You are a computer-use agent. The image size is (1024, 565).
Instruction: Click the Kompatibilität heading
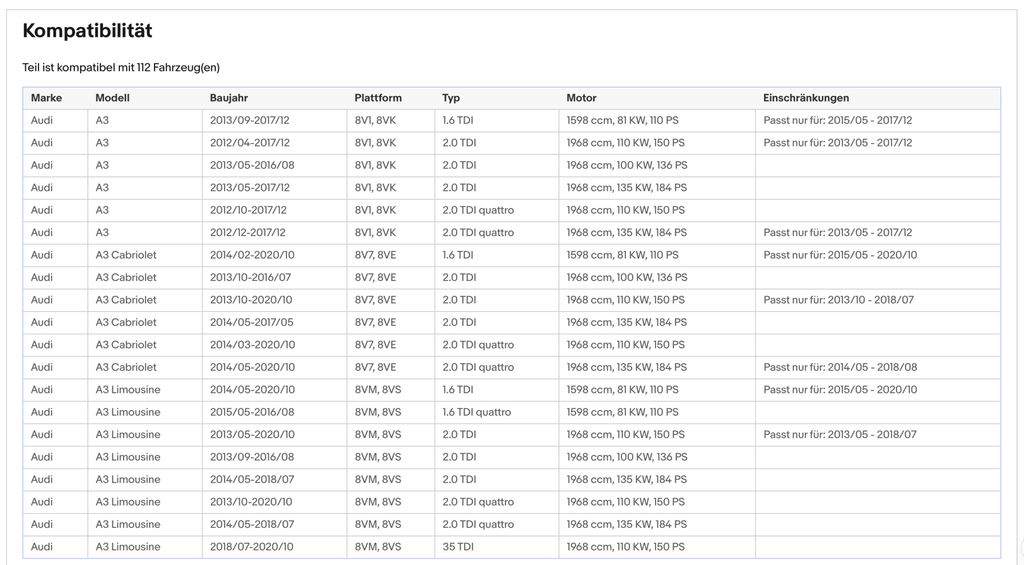point(88,31)
